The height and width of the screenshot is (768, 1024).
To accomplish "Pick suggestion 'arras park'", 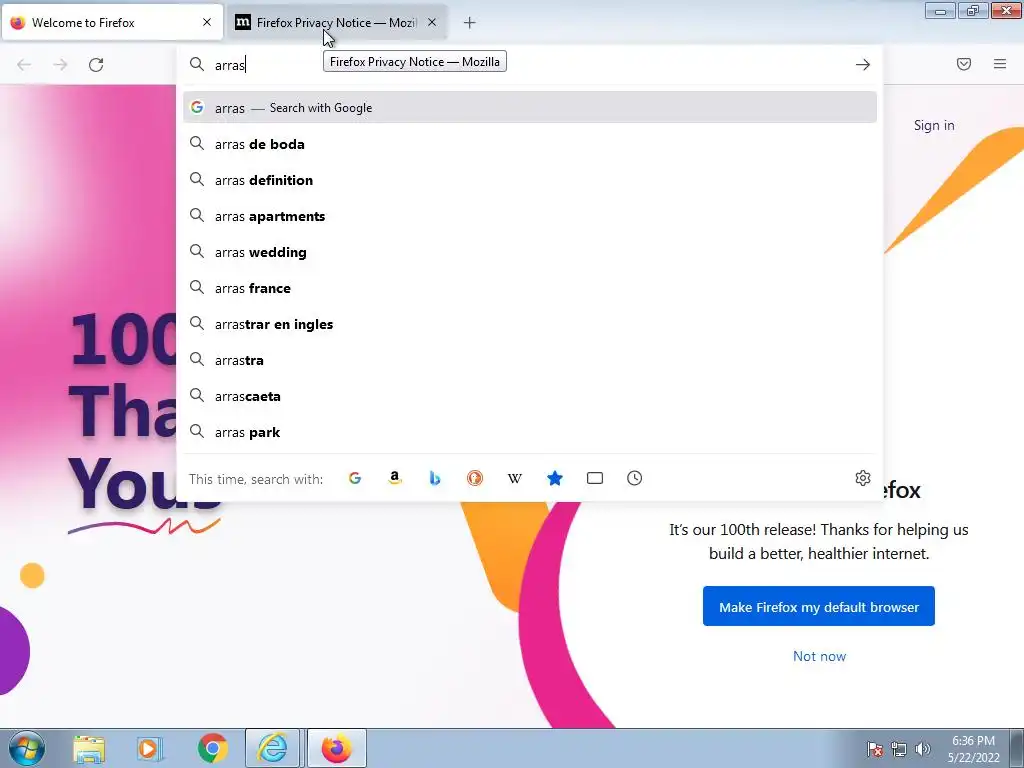I will coord(530,432).
